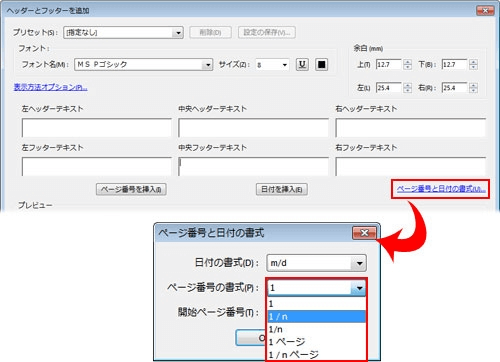Adjust the left margin (左) spinner arrows
Image resolution: width=500 pixels, height=362 pixels.
tap(407, 88)
